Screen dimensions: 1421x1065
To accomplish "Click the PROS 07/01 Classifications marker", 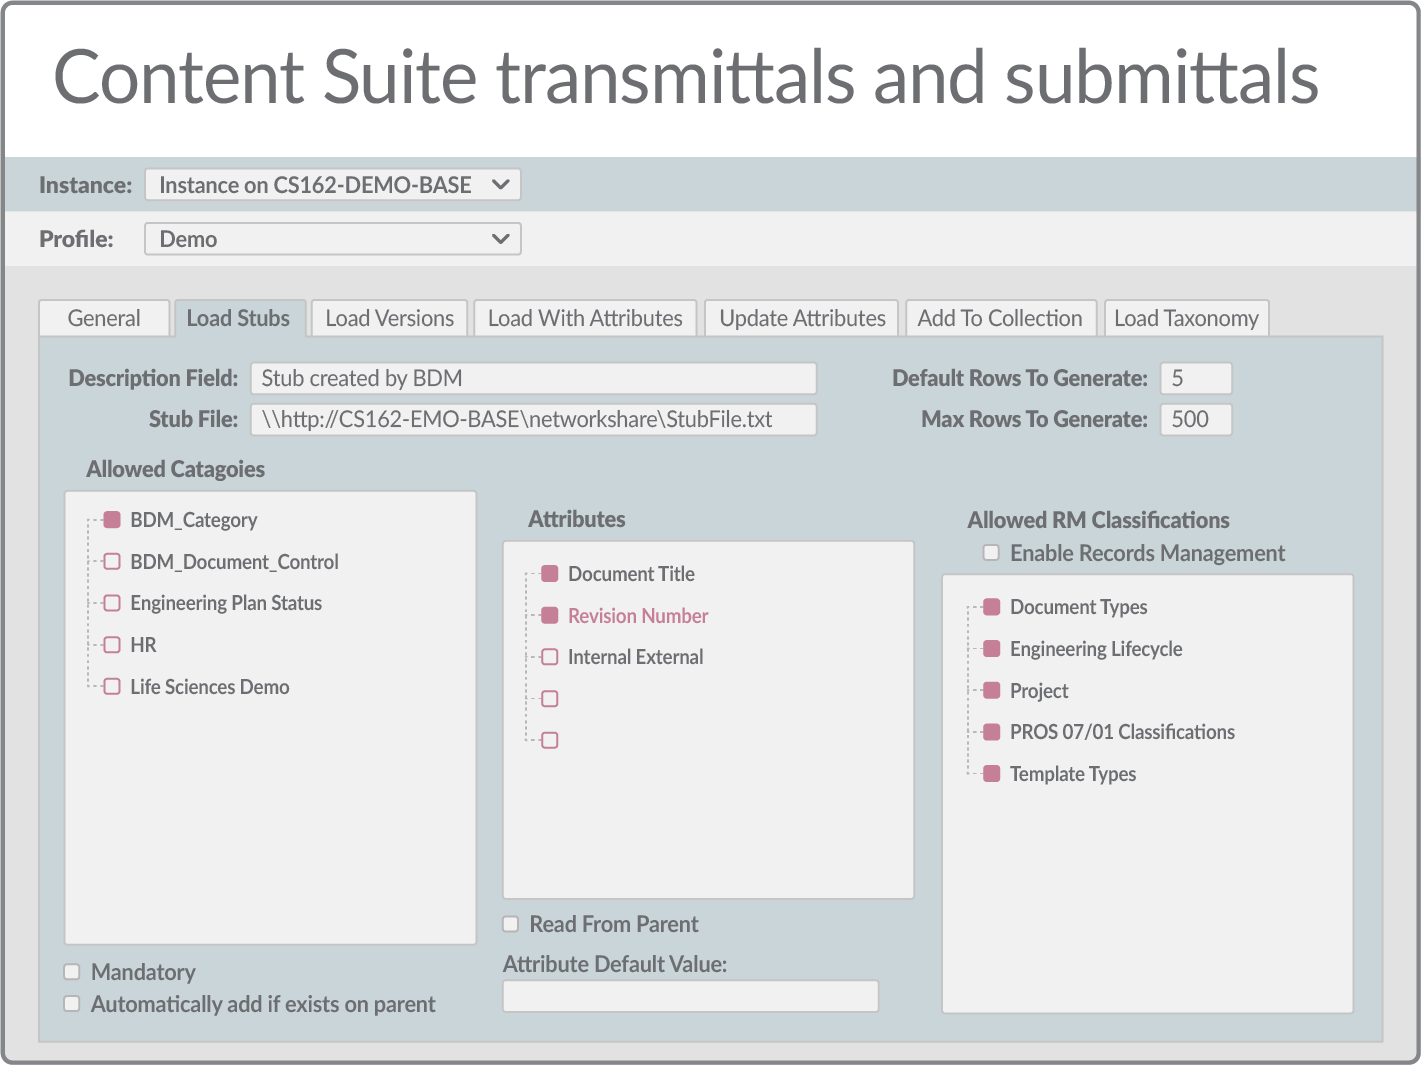I will click(x=991, y=731).
